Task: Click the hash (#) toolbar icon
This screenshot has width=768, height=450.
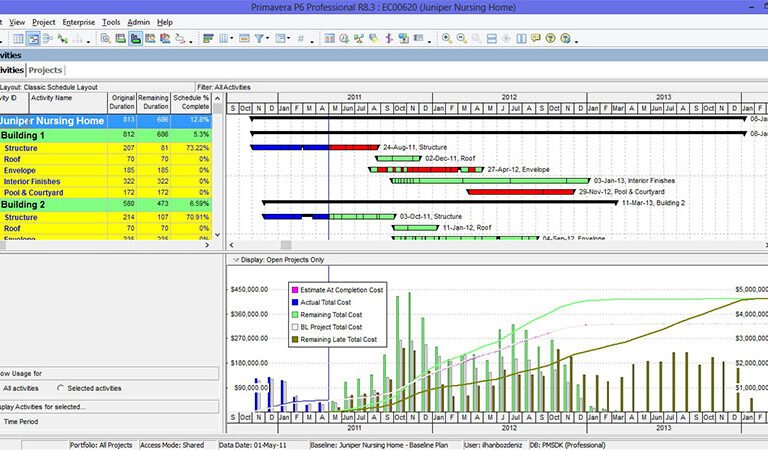Action: 301,38
